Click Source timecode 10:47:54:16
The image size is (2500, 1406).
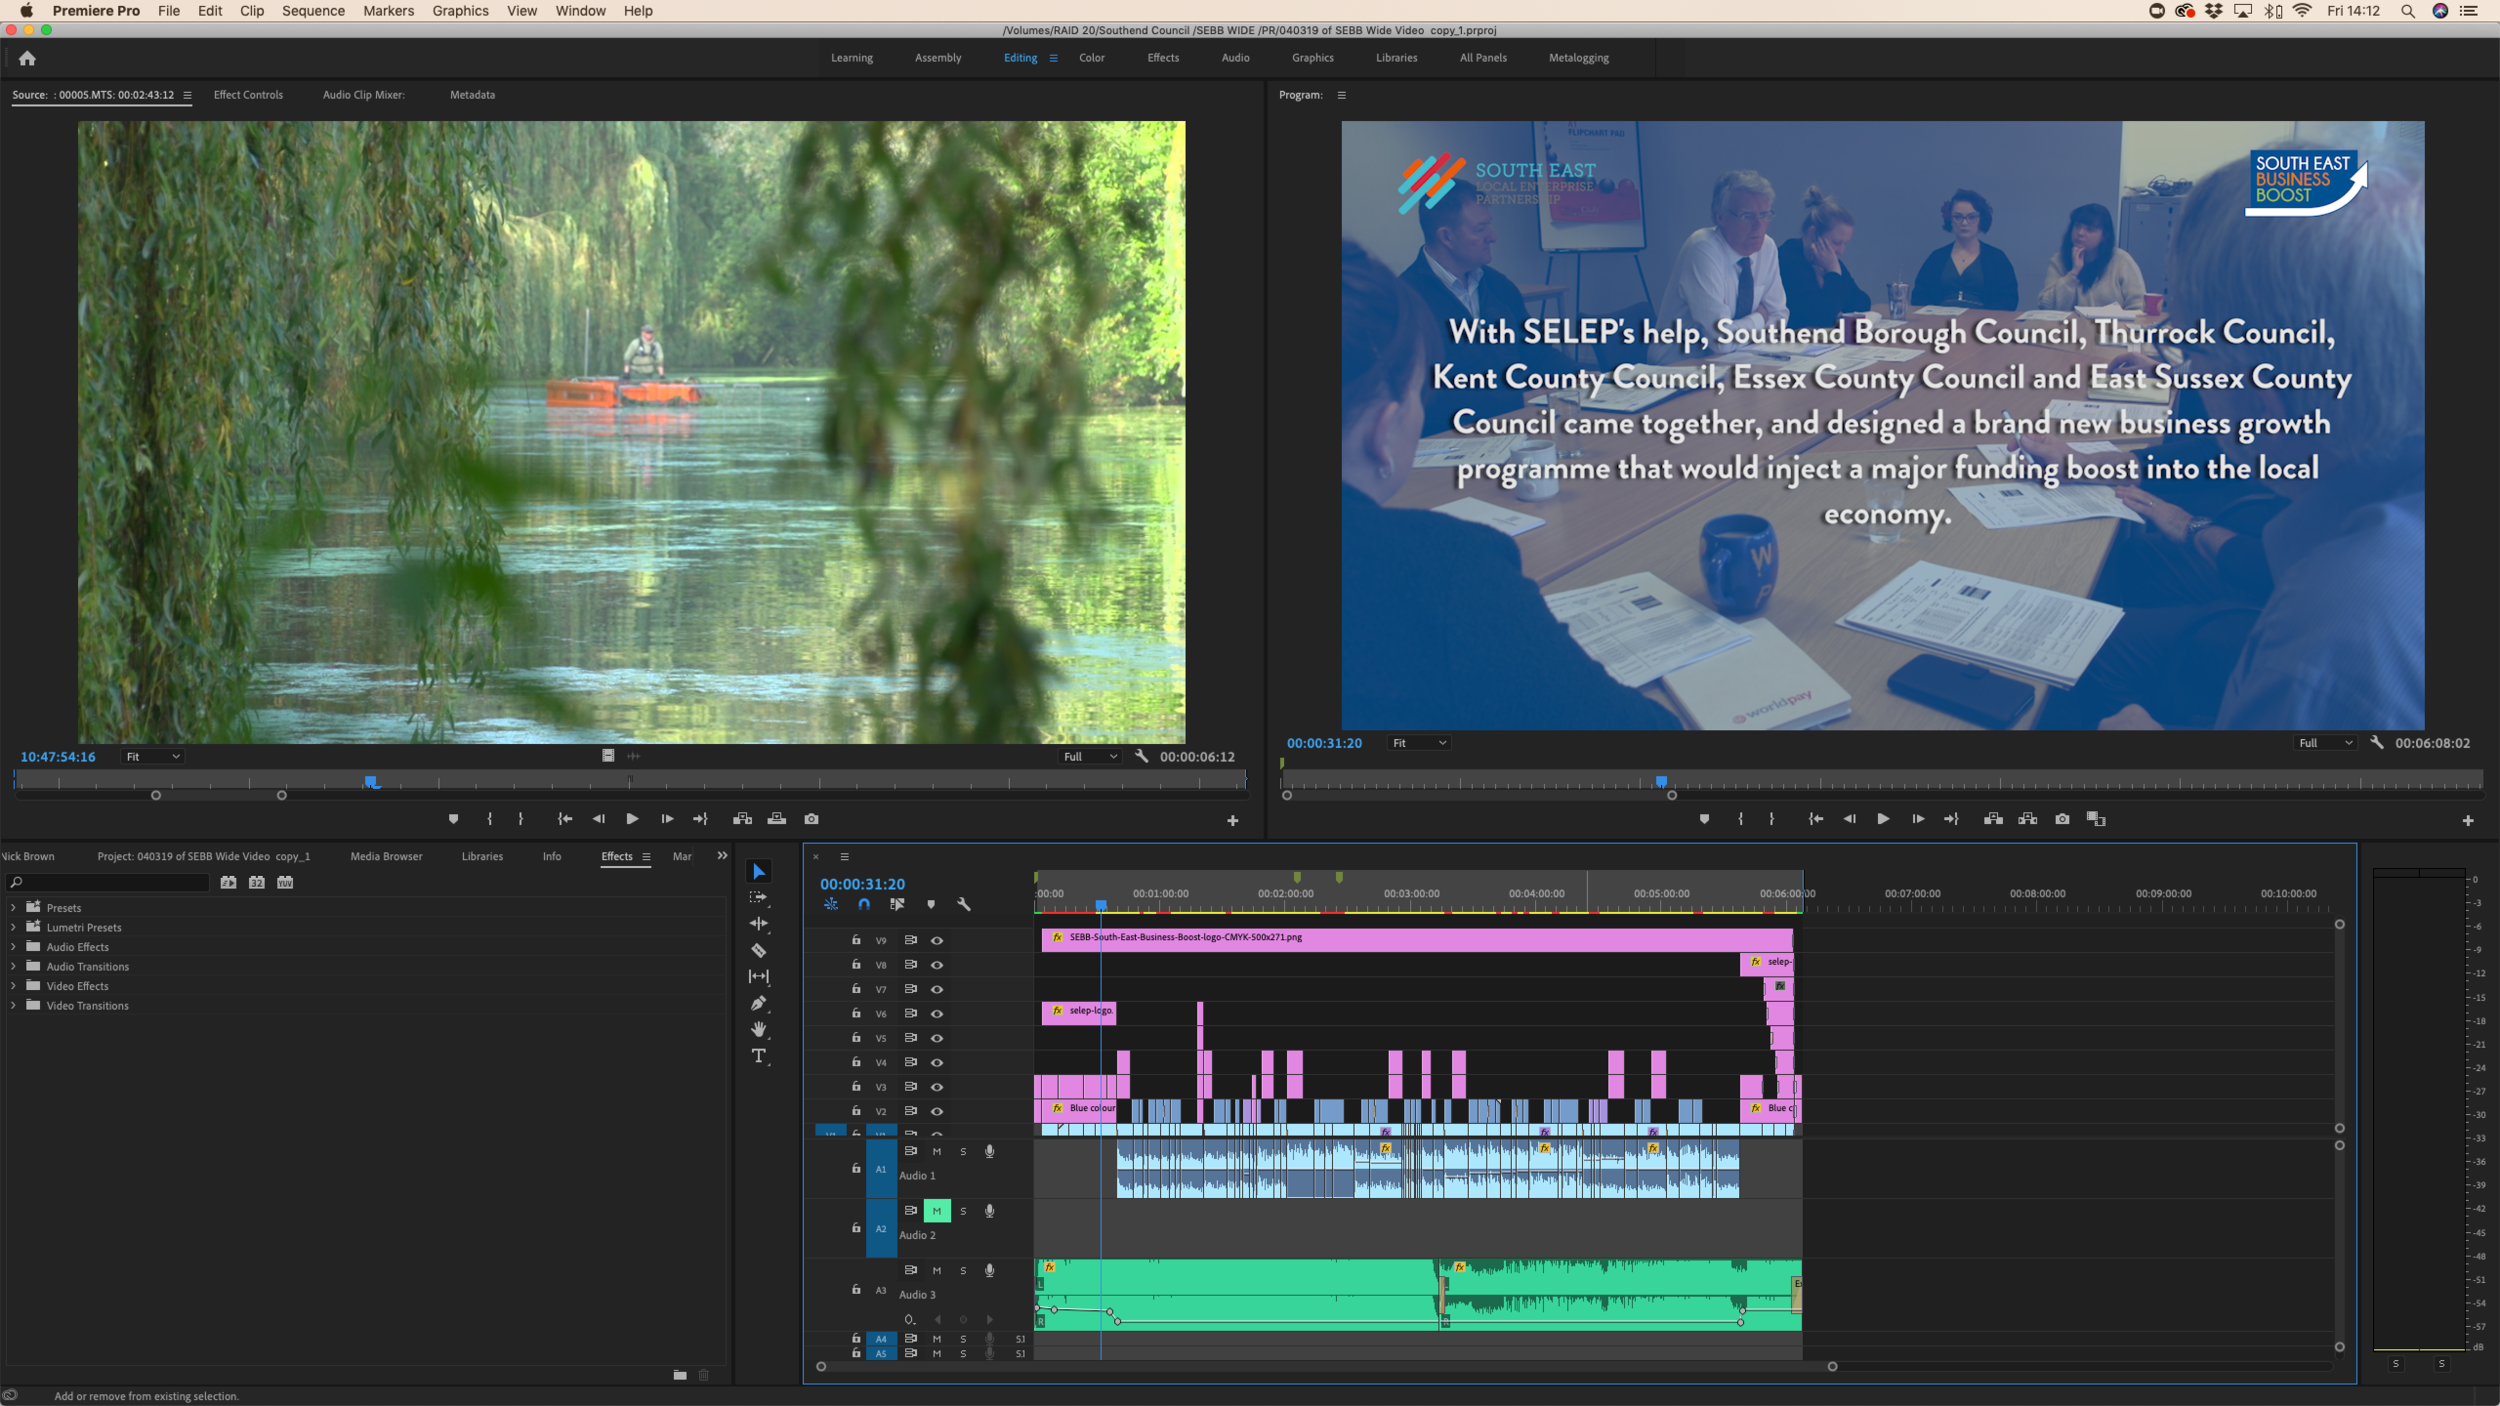58,757
